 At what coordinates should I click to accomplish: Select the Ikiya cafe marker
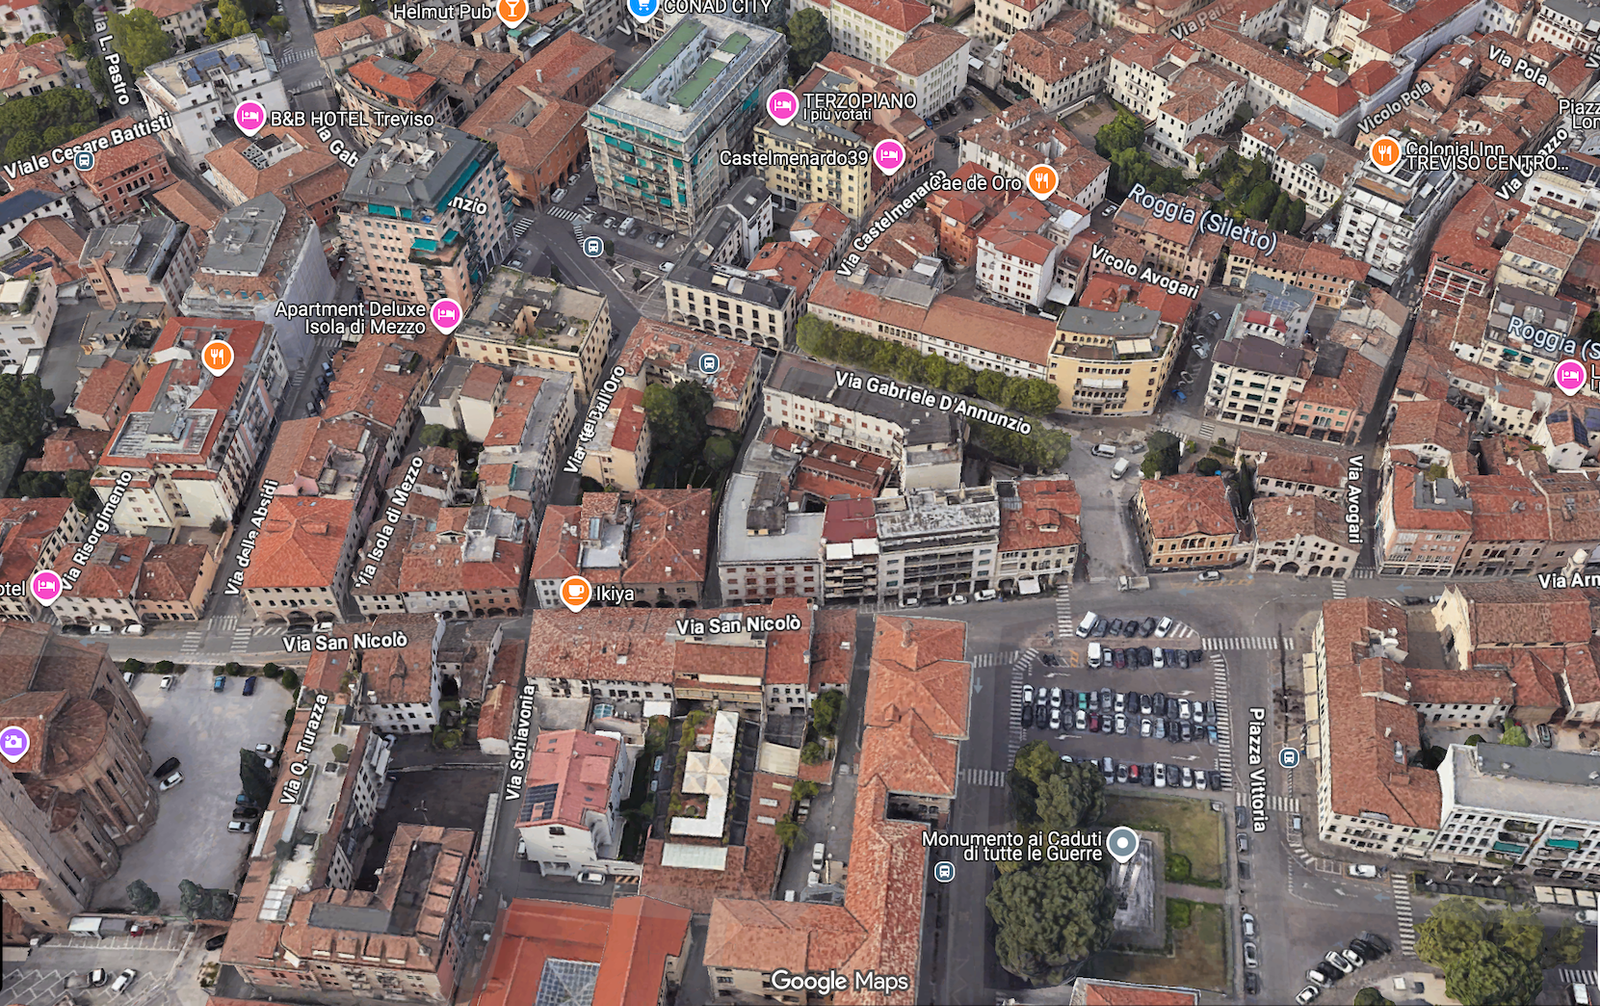(x=575, y=592)
